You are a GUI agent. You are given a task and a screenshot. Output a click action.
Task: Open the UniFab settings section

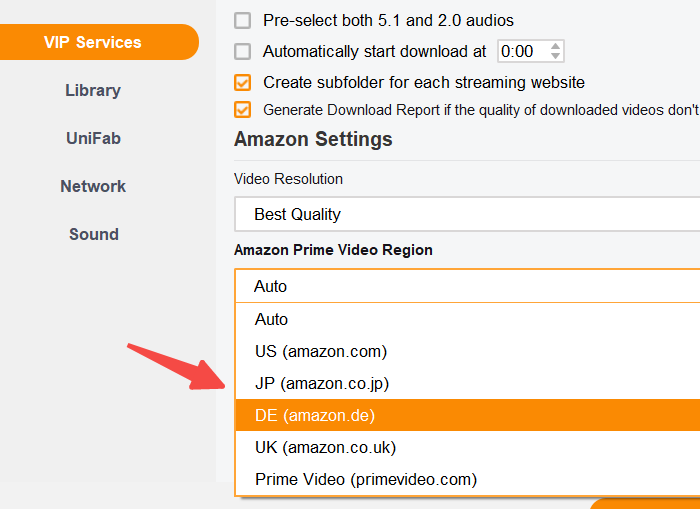pyautogui.click(x=93, y=138)
